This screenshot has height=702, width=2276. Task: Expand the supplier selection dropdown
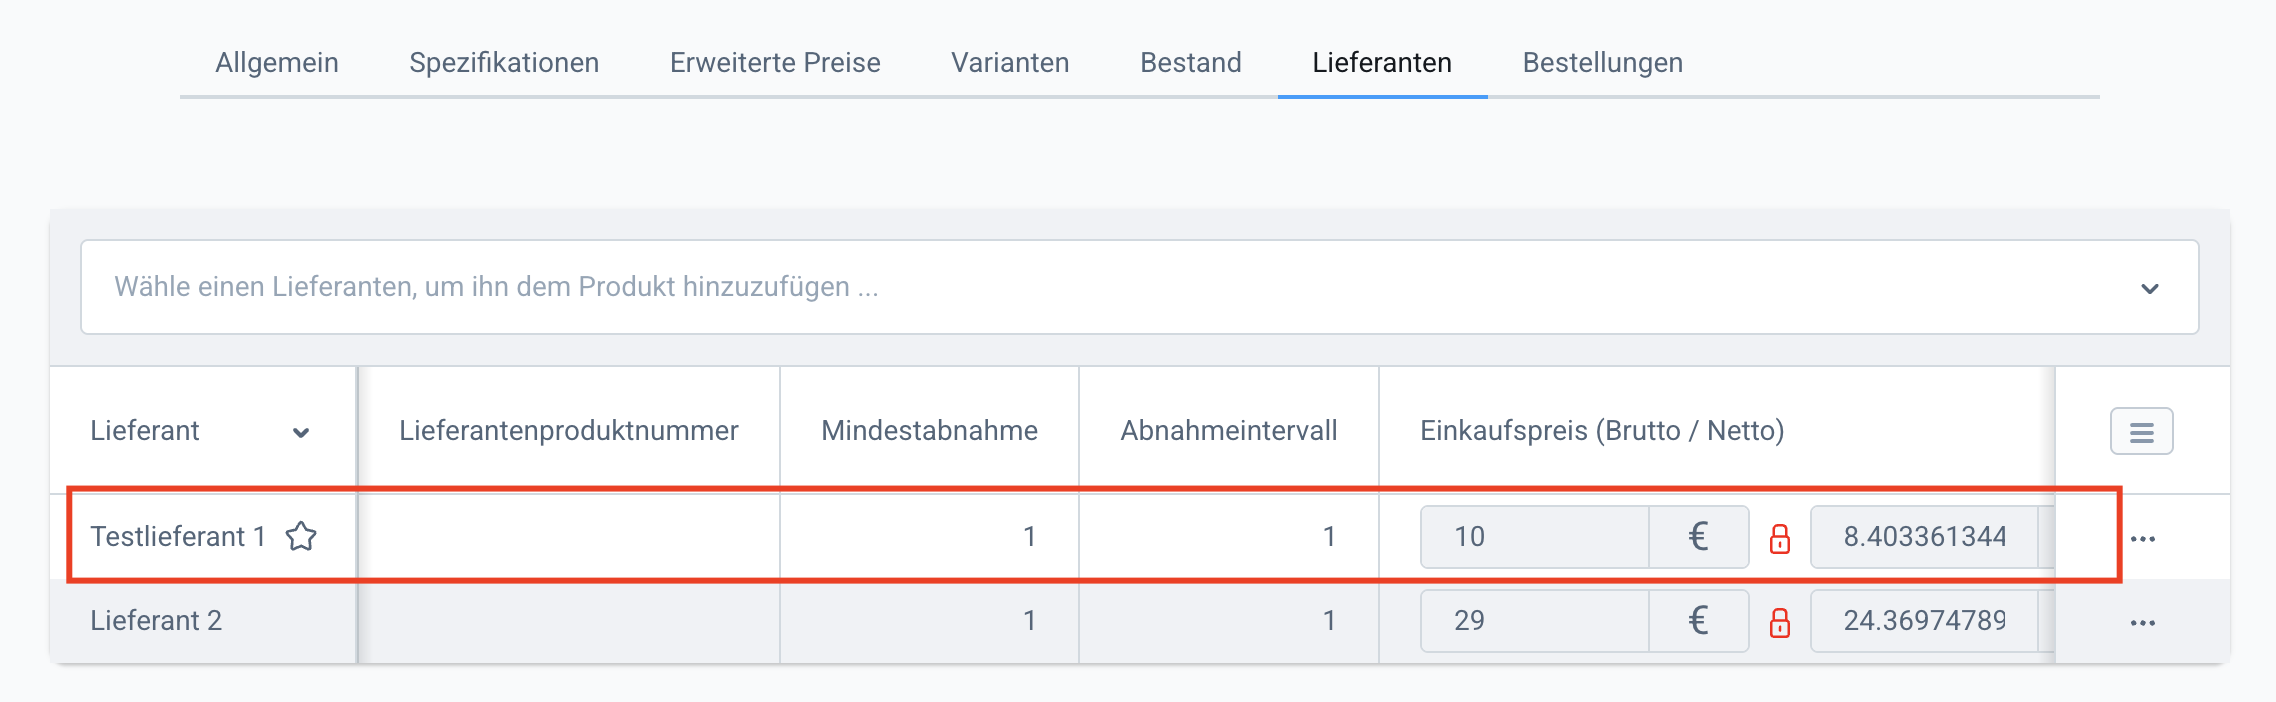[2149, 288]
